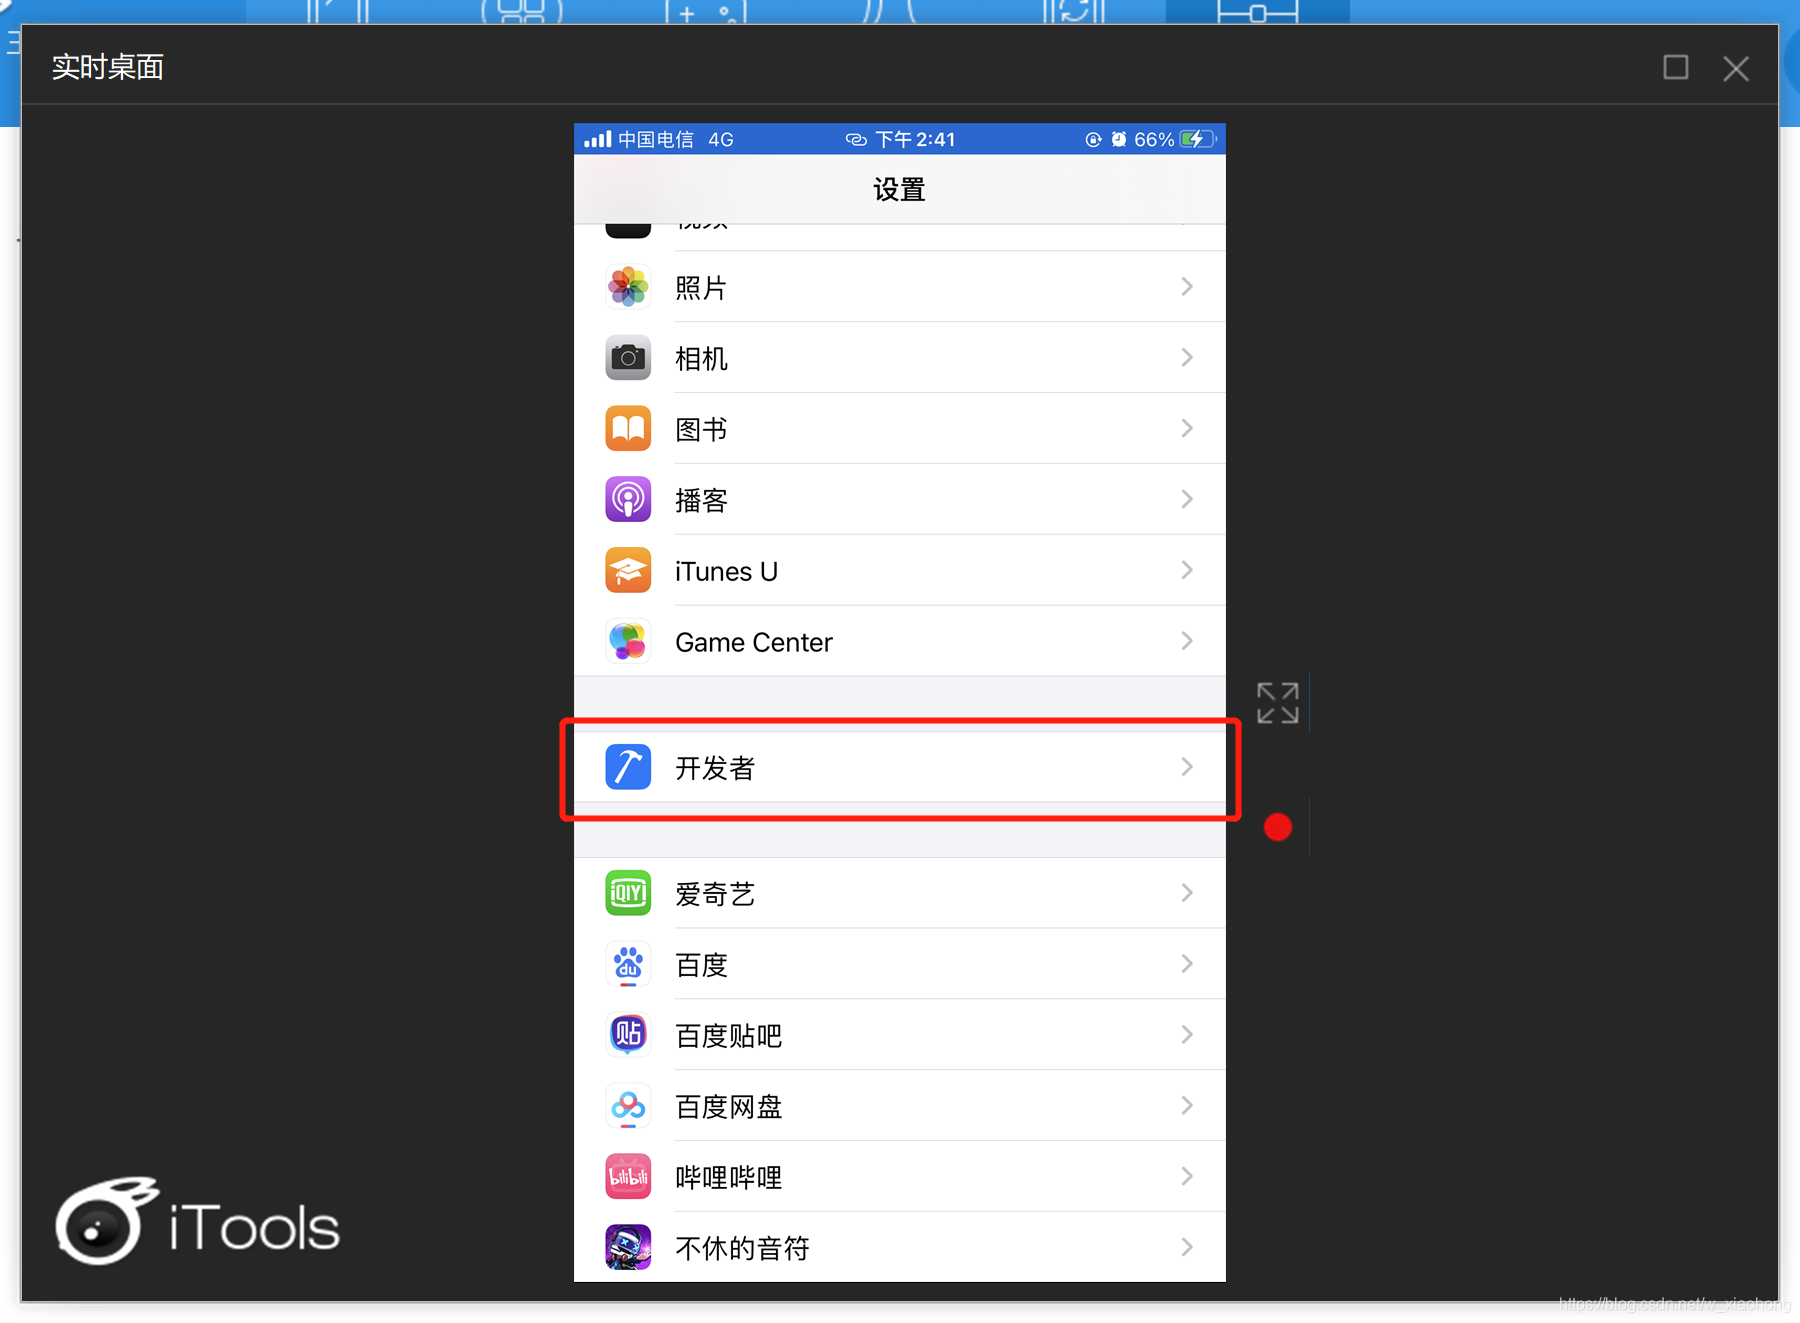Select the 爱奇艺 label
This screenshot has height=1323, width=1800.
[715, 894]
